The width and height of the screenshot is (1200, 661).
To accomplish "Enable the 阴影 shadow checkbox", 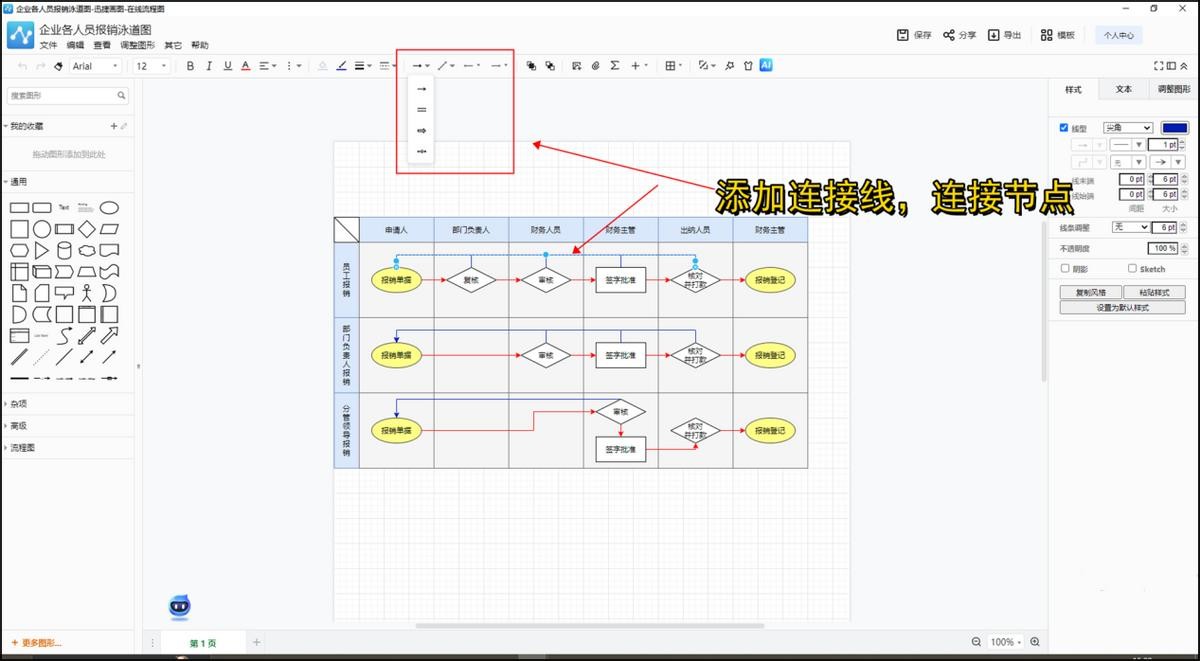I will pyautogui.click(x=1064, y=268).
